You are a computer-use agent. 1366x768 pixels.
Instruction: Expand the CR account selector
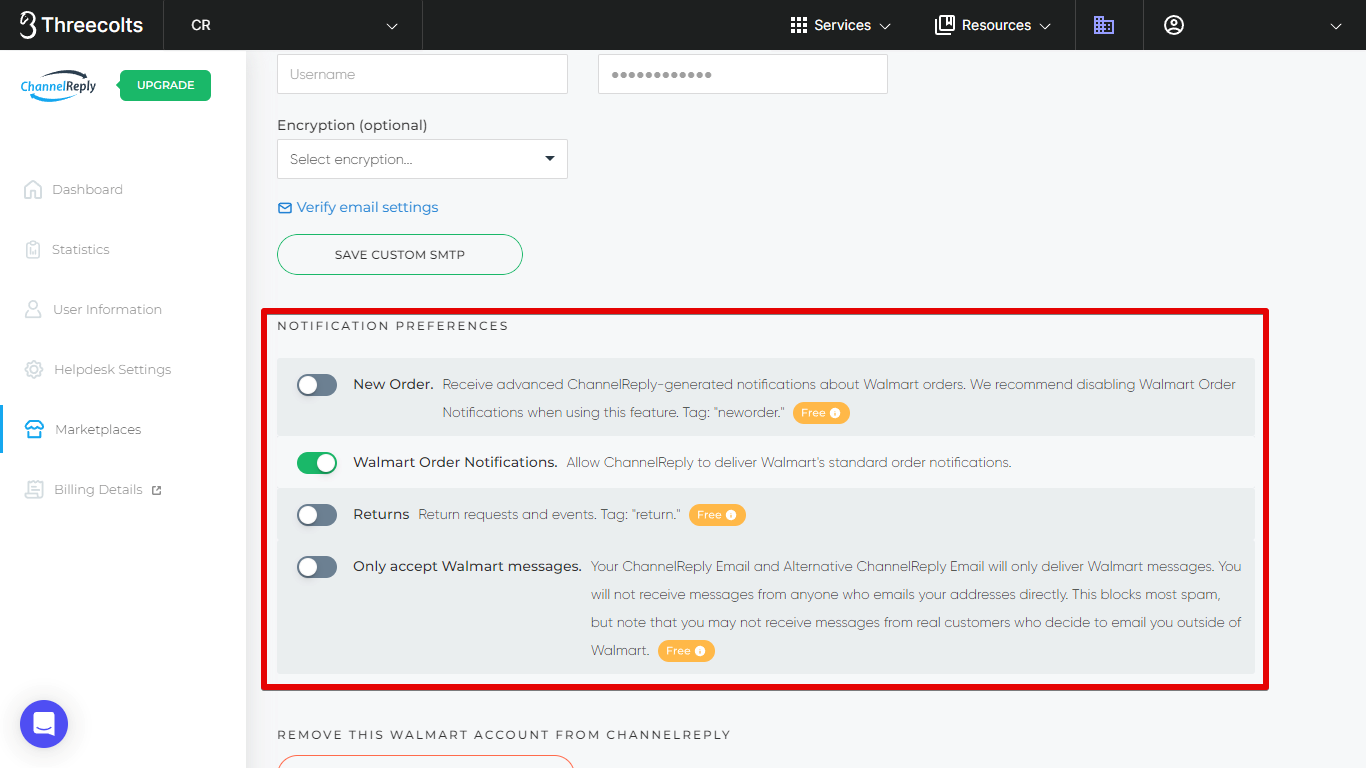click(x=293, y=25)
